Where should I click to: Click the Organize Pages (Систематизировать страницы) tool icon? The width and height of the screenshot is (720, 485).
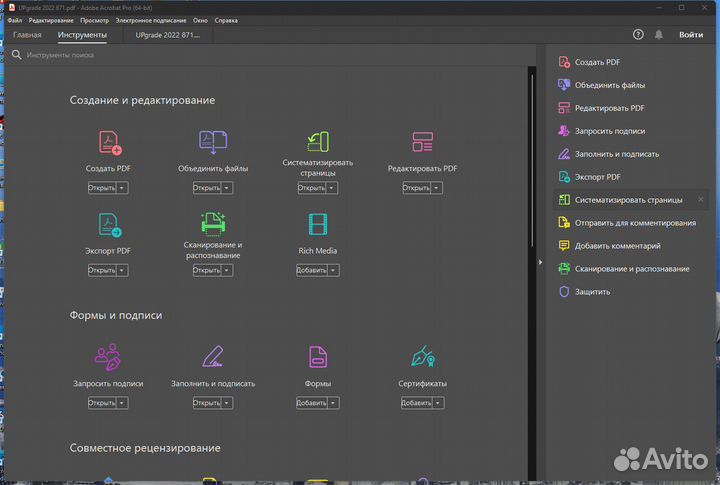[x=318, y=141]
